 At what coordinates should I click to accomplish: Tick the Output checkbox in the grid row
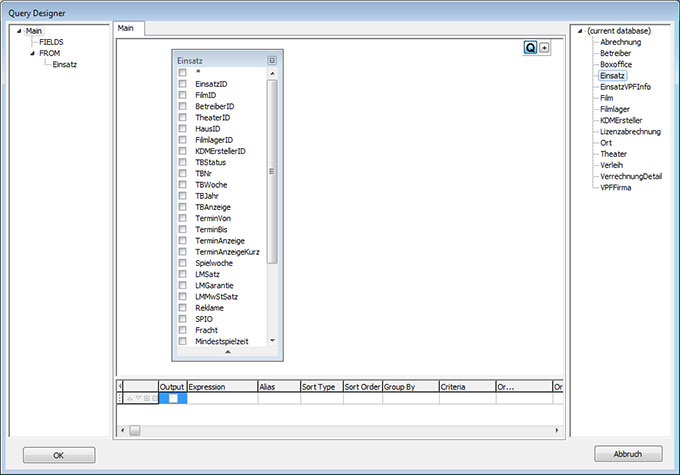pos(172,398)
